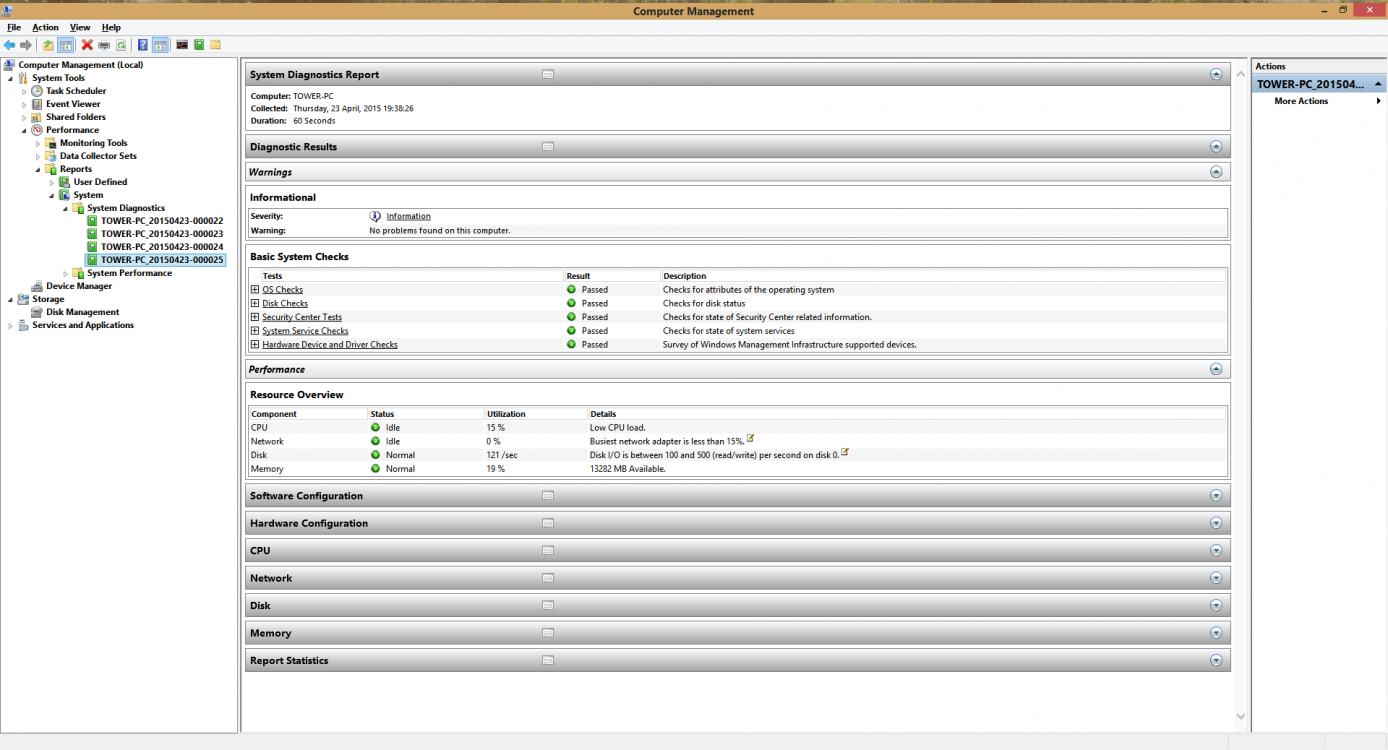Expand the Event Viewer tree arrow
The image size is (1388, 750).
(24, 104)
